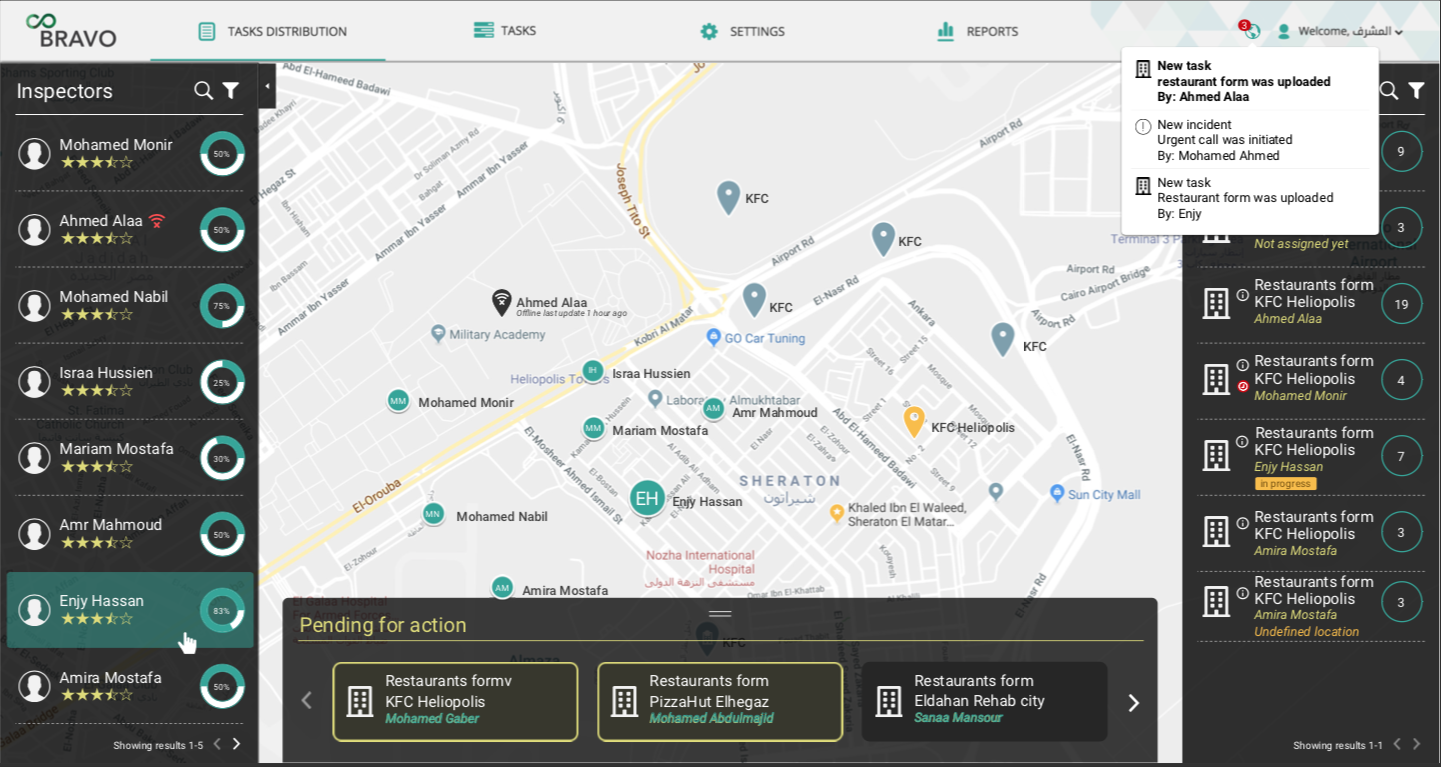1441x767 pixels.
Task: Open the Settings tab
Action: [742, 31]
